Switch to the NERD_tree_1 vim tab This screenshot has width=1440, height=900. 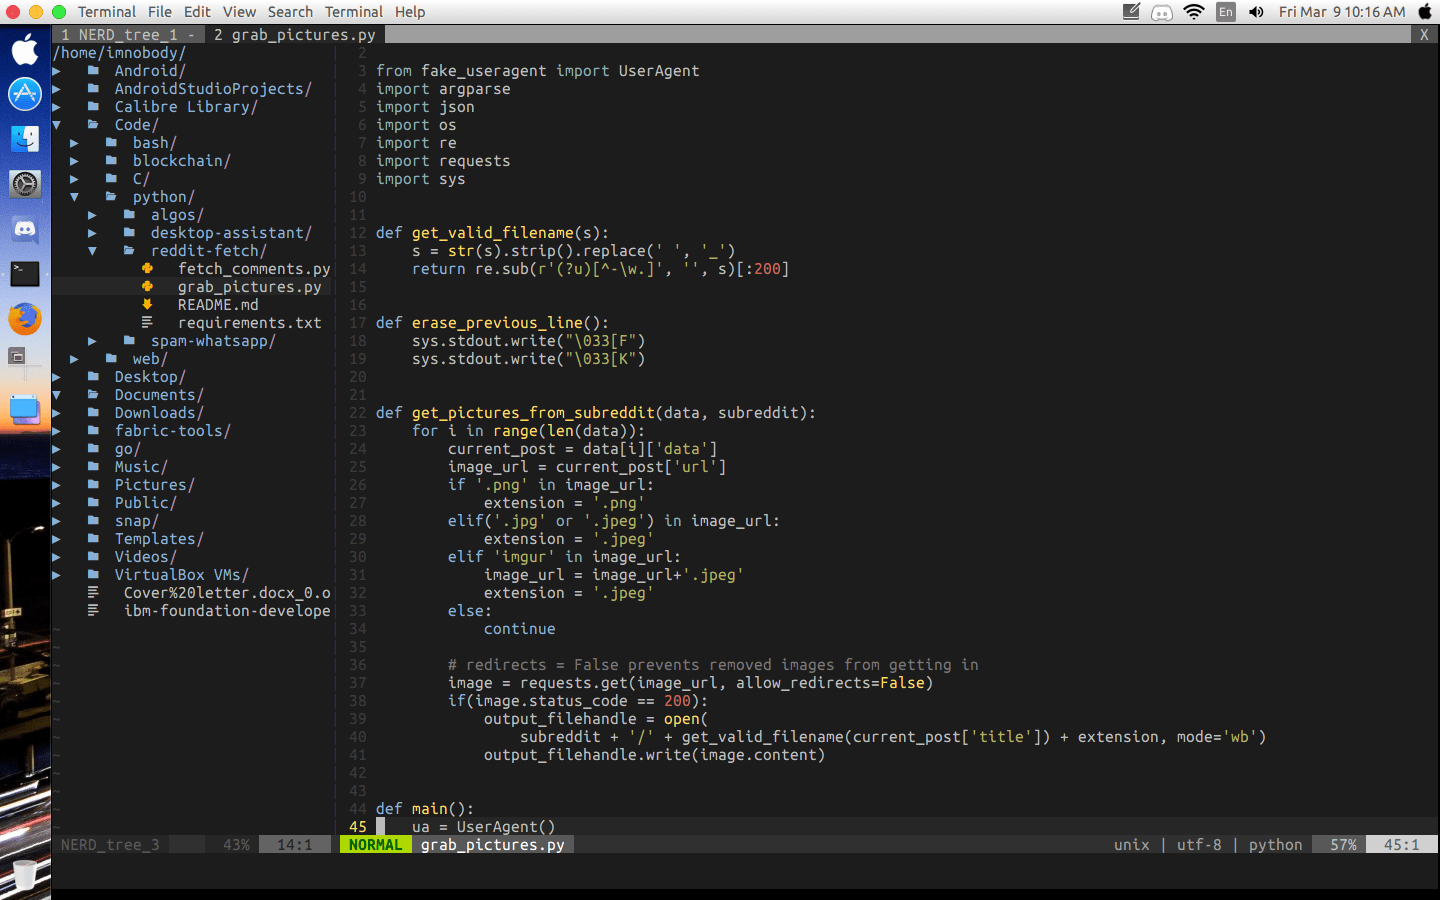128,35
